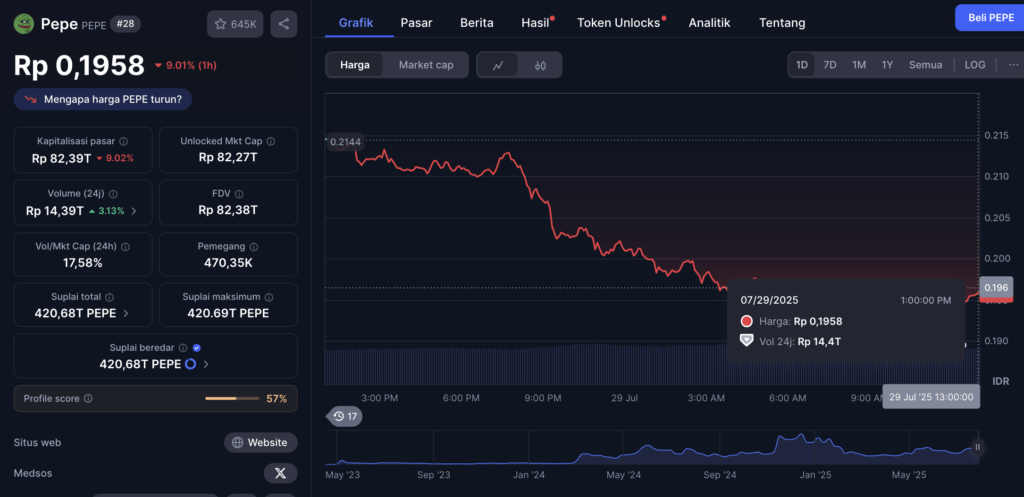Click the 57% profile score value
1024x497 pixels.
tap(276, 398)
